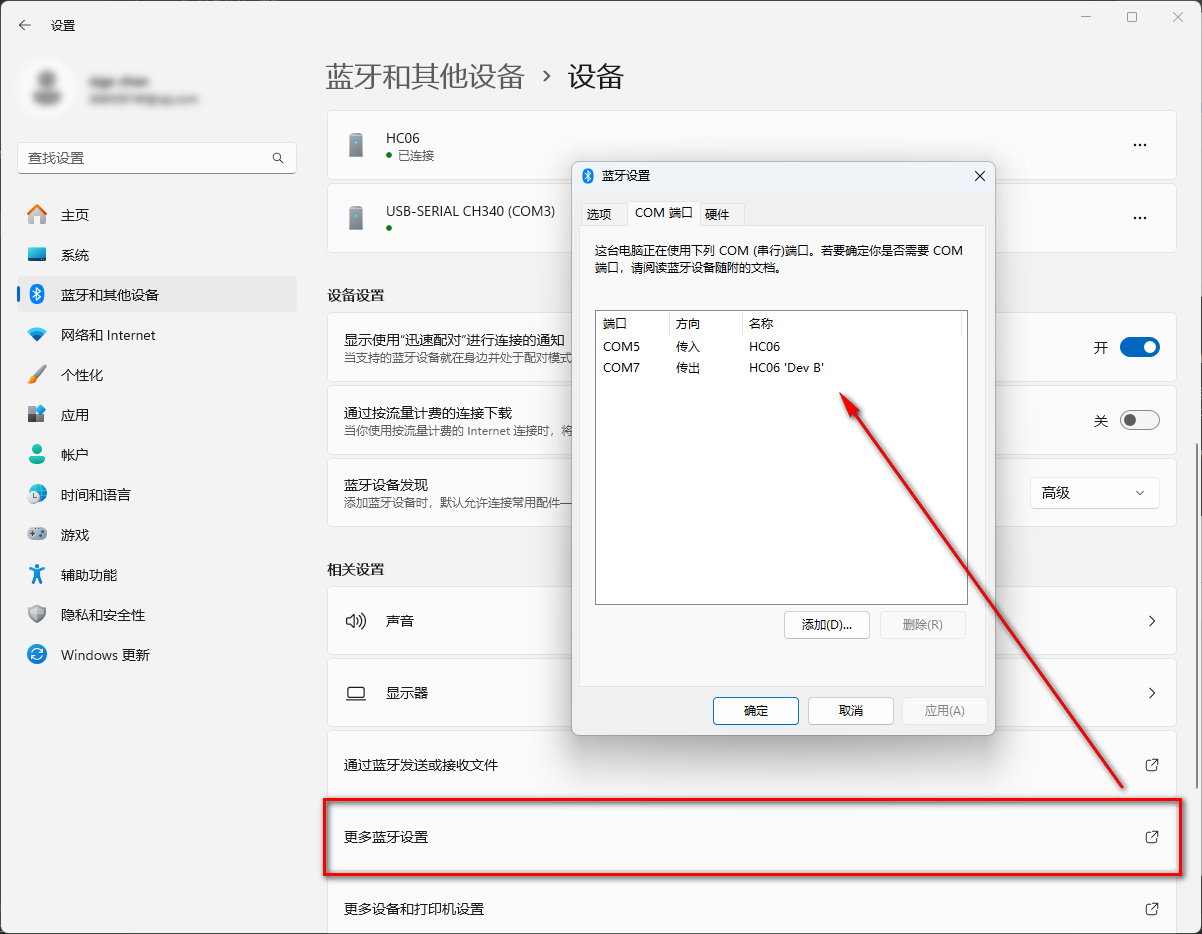This screenshot has width=1202, height=934.
Task: Enable download over metered connections toggle
Action: click(x=1139, y=420)
